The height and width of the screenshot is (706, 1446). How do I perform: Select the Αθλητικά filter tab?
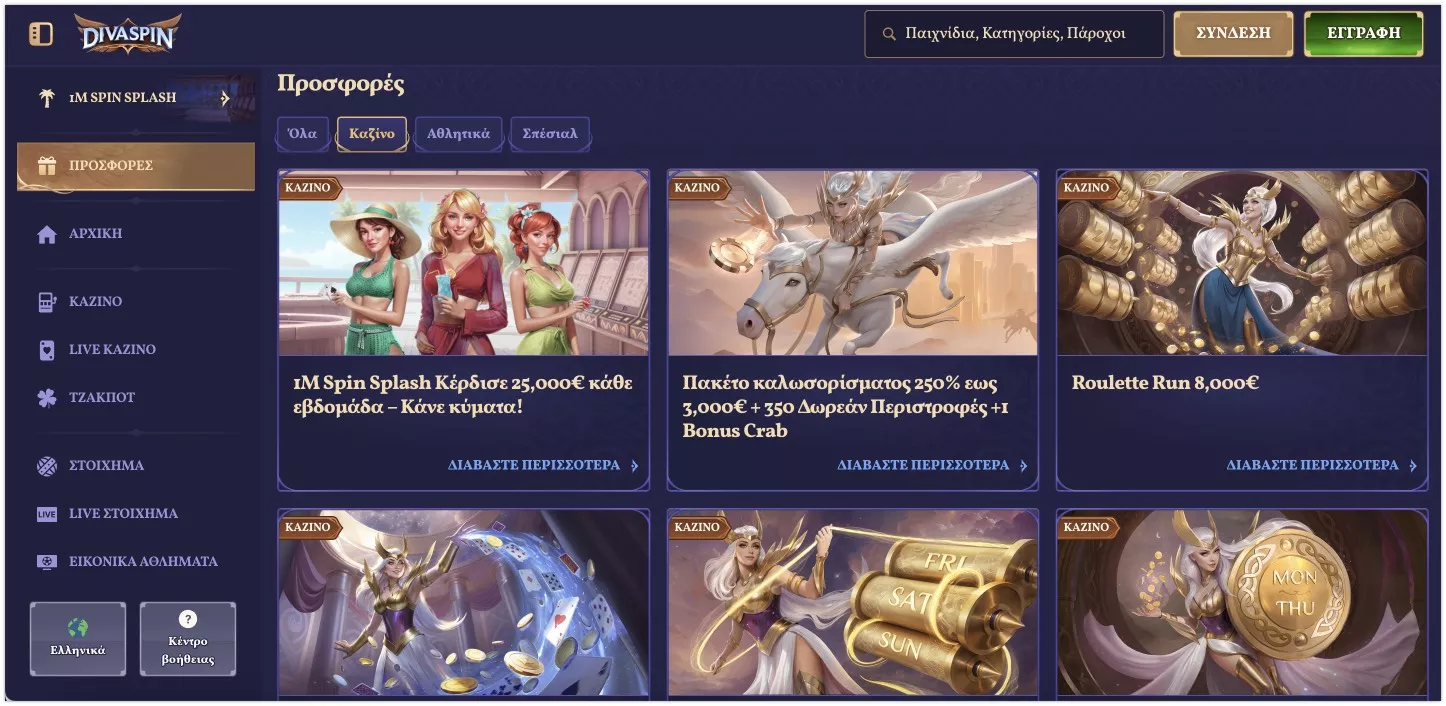click(458, 134)
